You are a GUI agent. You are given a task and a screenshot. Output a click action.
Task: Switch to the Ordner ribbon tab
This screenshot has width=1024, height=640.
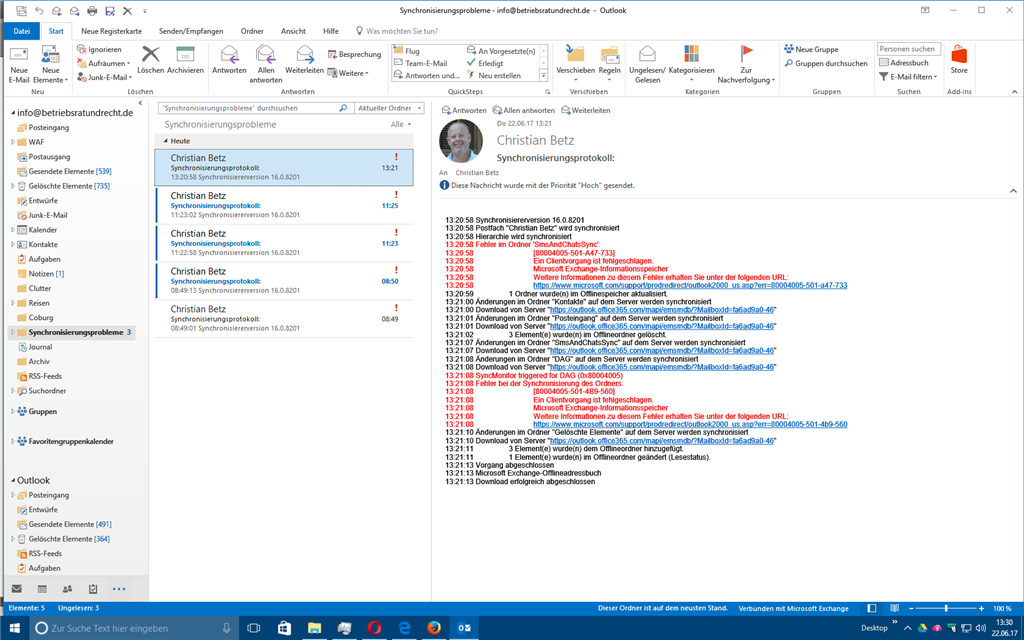[x=252, y=31]
